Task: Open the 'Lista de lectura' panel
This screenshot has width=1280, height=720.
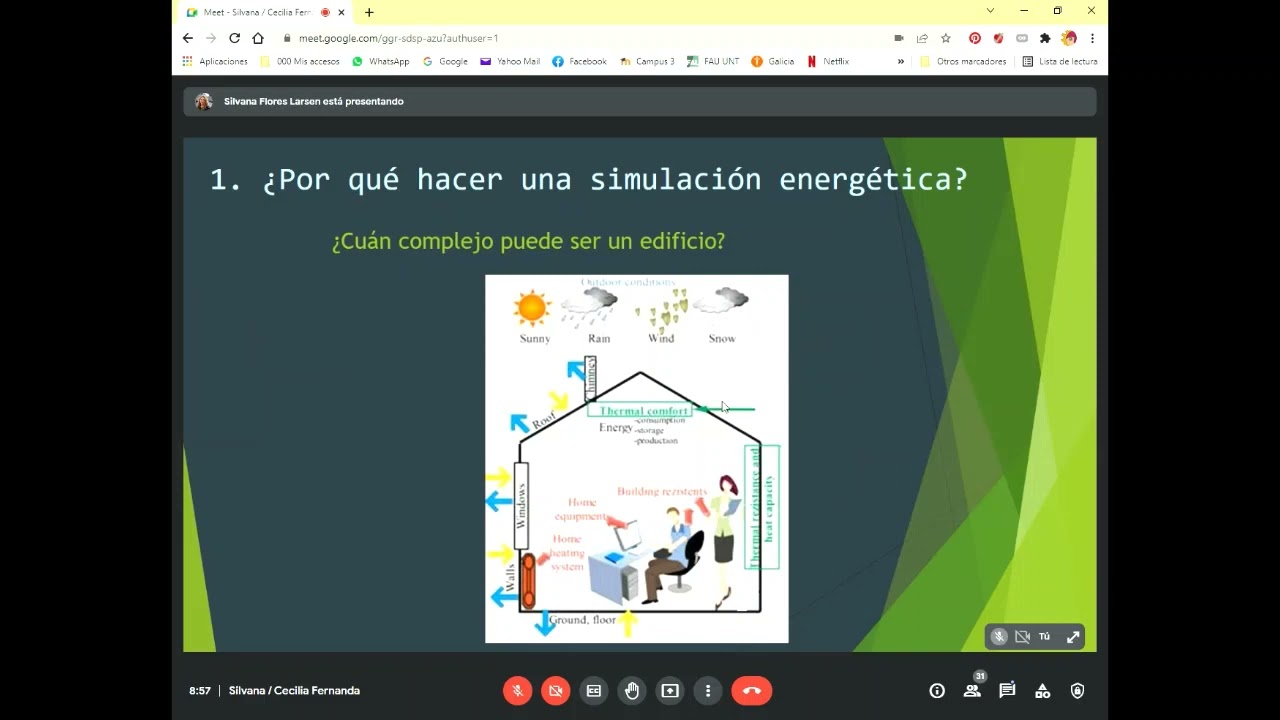Action: (1060, 61)
